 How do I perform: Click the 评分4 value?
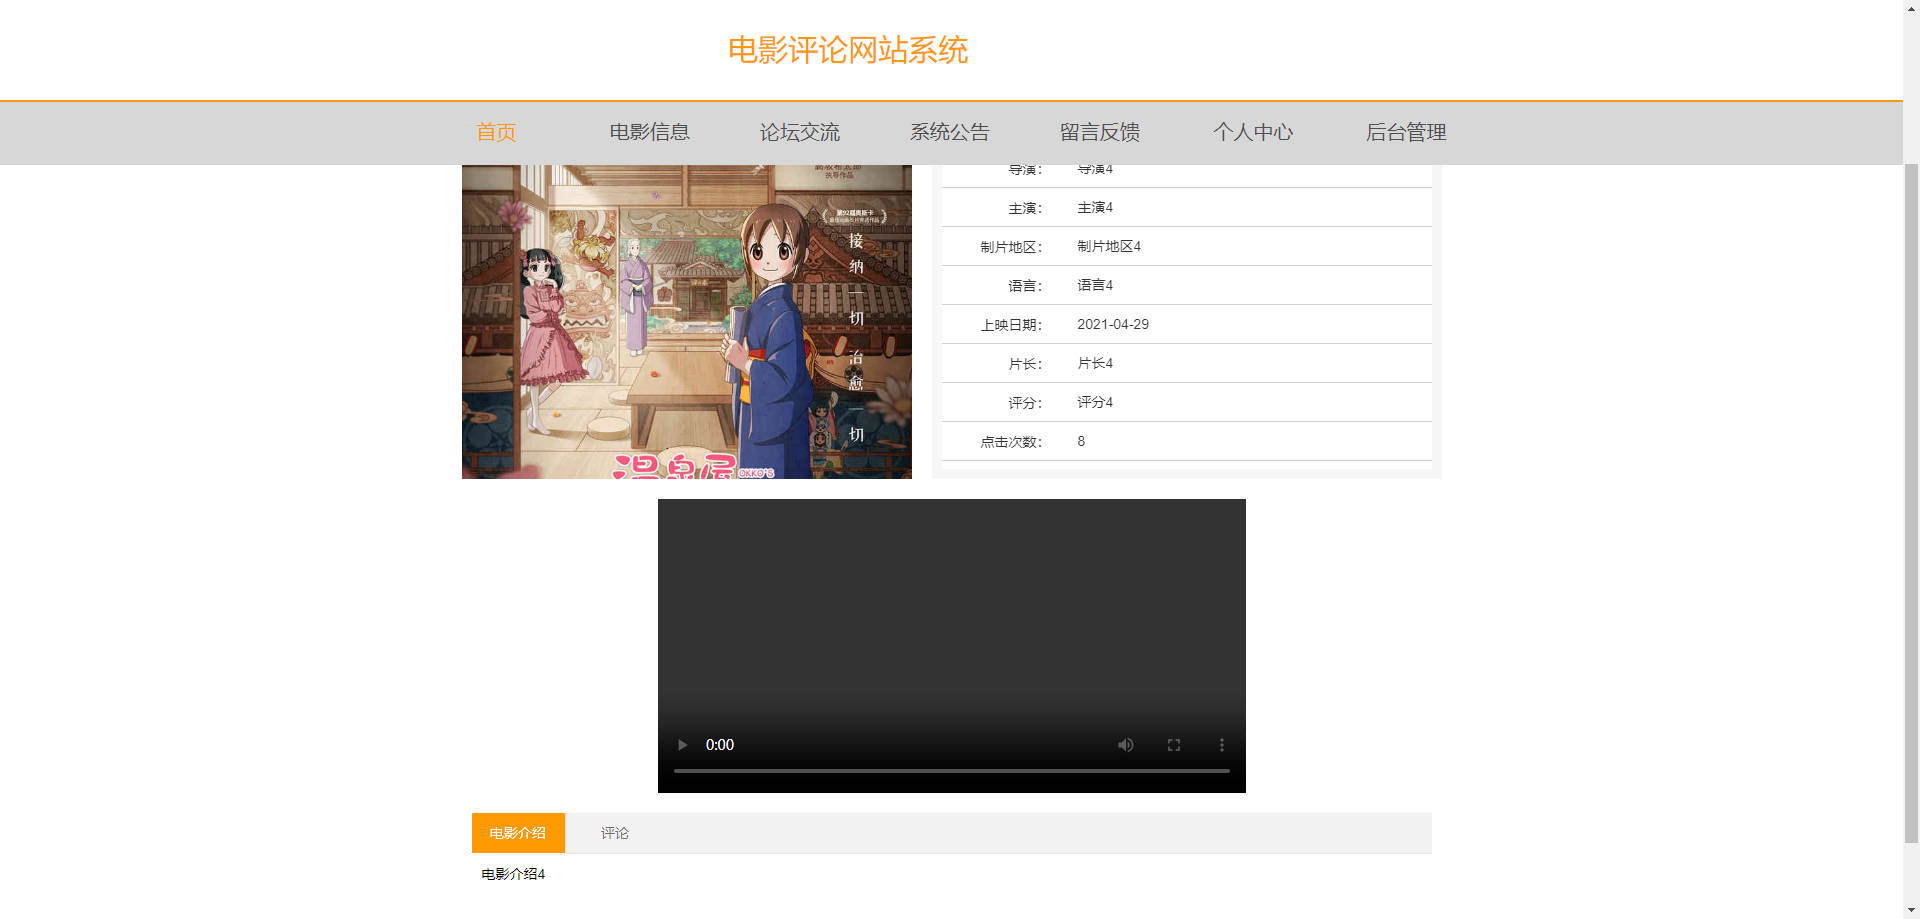[1095, 403]
